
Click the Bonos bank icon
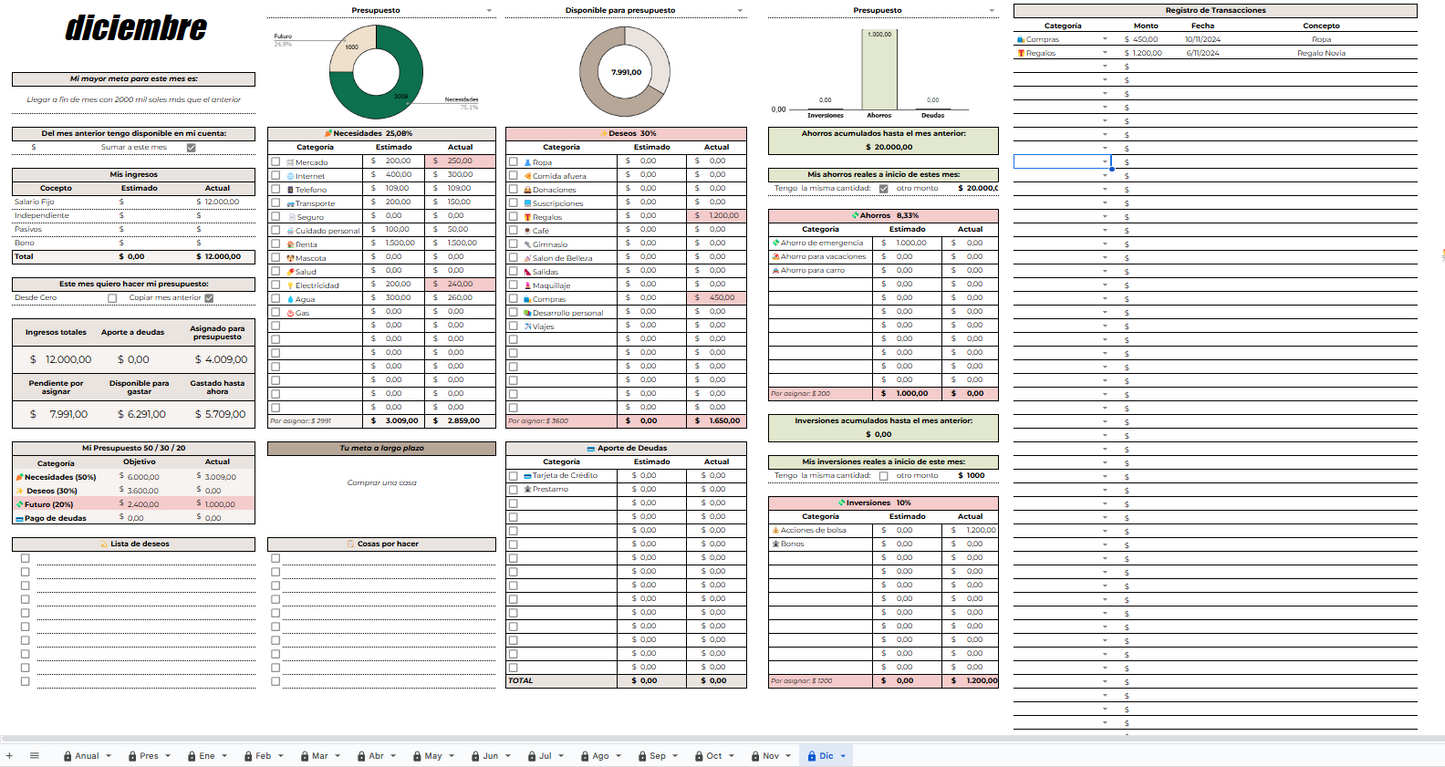[x=775, y=544]
